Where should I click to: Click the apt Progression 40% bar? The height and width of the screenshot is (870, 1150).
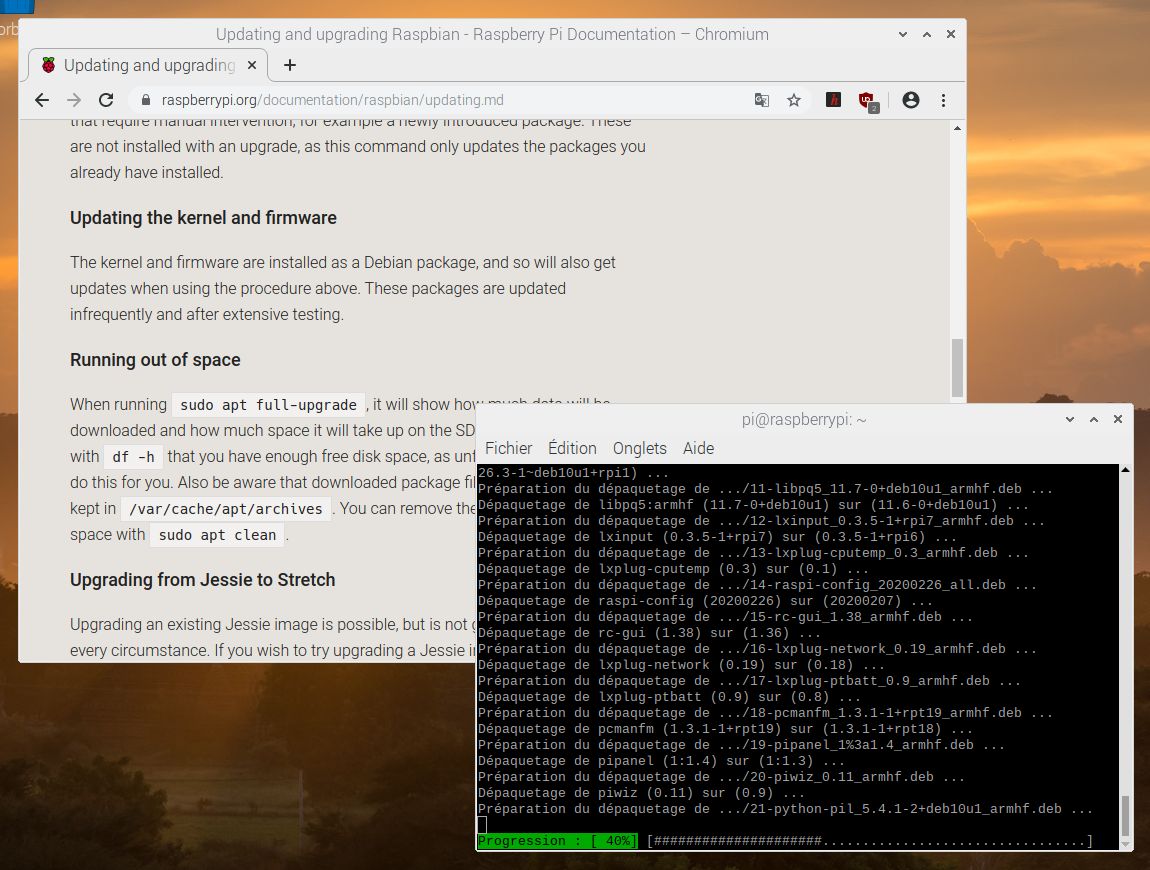click(x=785, y=841)
